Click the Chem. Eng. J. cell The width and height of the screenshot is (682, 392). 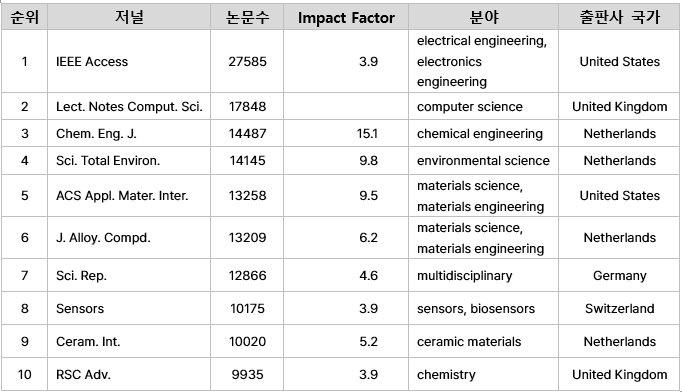pos(129,133)
